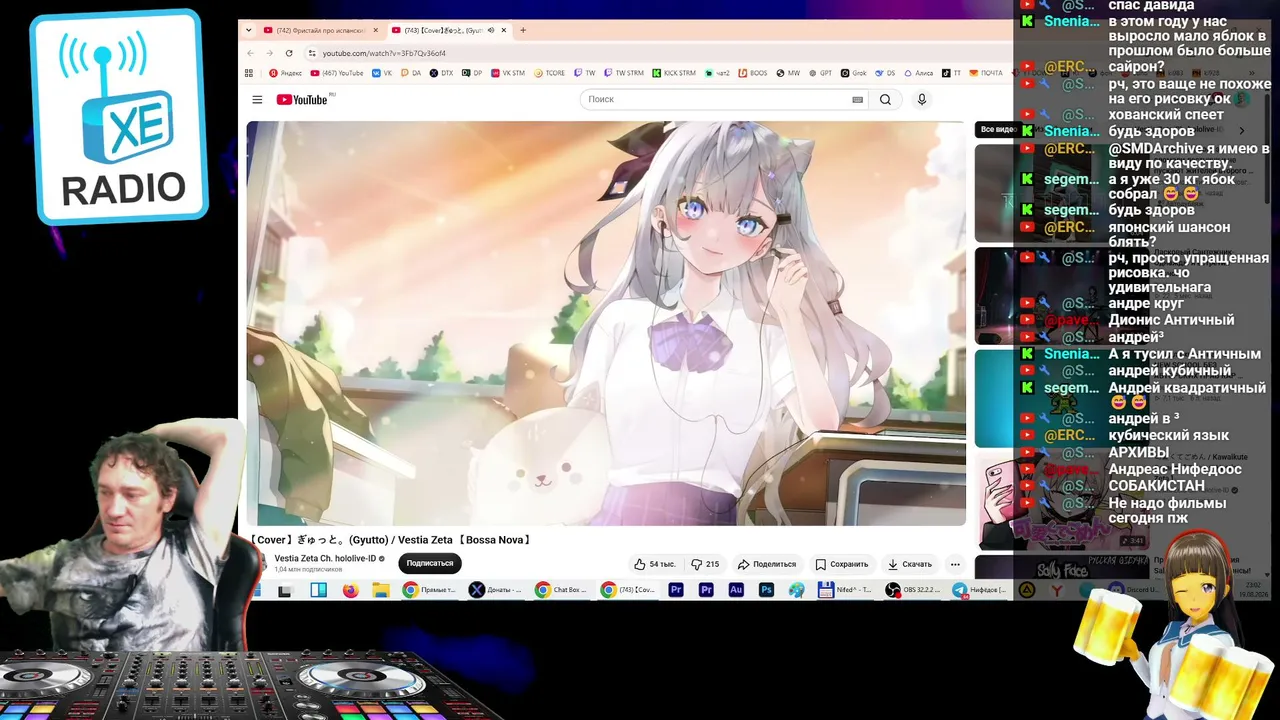
Task: Open the DS bookmark
Action: click(886, 73)
